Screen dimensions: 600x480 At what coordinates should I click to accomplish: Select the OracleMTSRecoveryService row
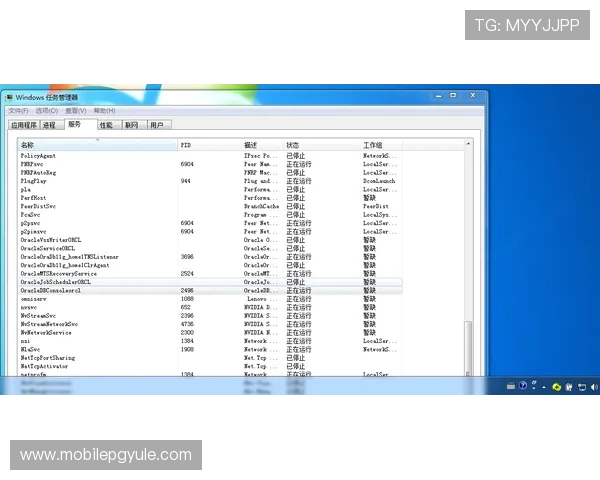coord(210,274)
